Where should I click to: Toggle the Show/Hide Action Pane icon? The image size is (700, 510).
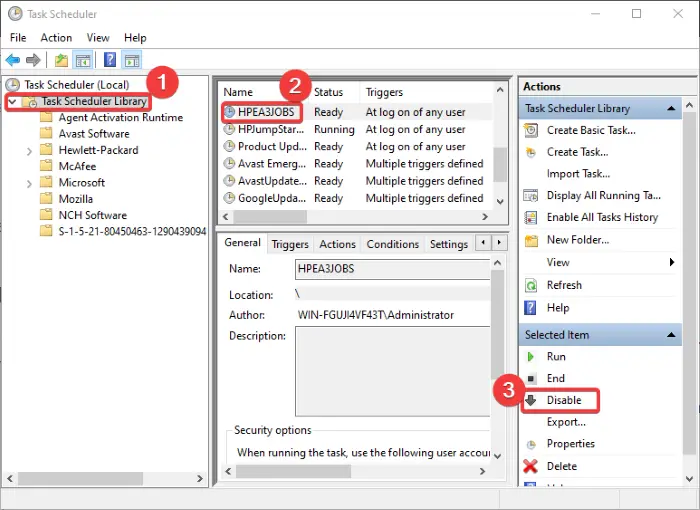click(x=132, y=60)
